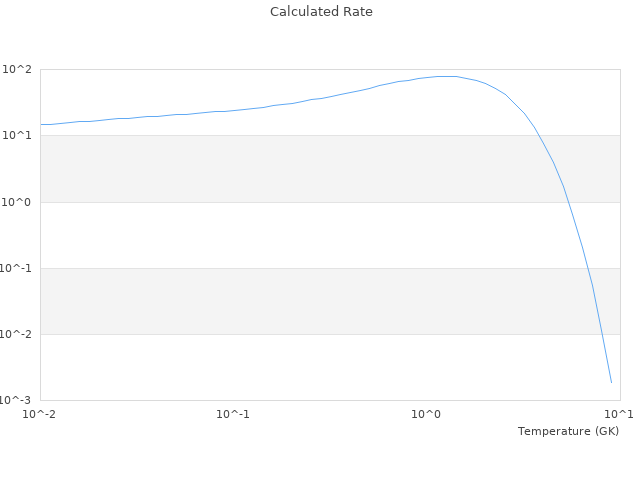Click the leftmost start of the blue curve
This screenshot has height=480, width=640.
[41, 124]
